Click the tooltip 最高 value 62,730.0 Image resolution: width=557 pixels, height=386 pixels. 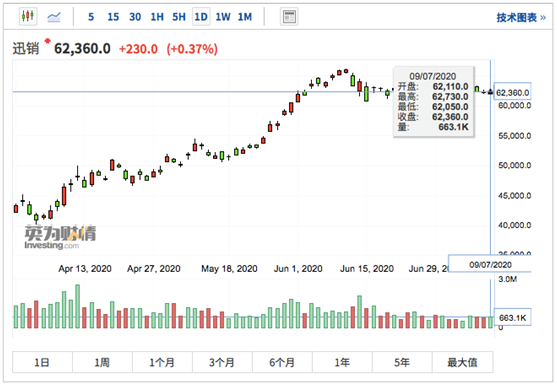pyautogui.click(x=450, y=97)
